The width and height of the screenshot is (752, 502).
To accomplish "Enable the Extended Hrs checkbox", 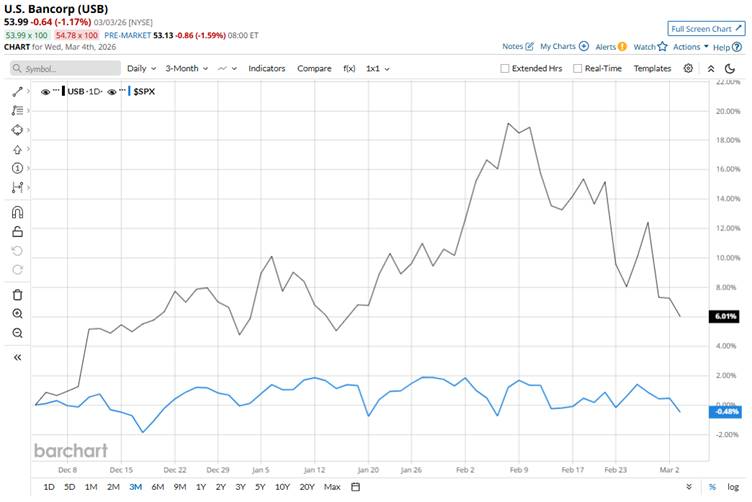I will pos(505,69).
